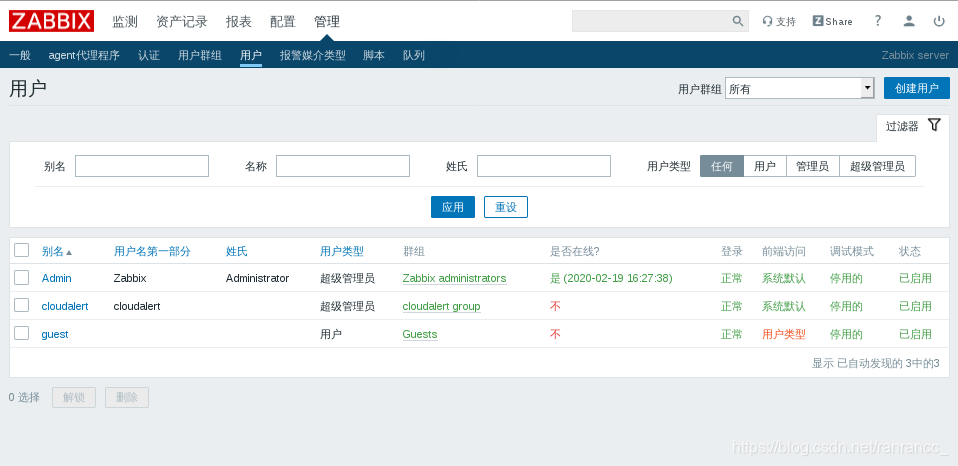
Task: Click Zabbix server label
Action: (x=915, y=55)
